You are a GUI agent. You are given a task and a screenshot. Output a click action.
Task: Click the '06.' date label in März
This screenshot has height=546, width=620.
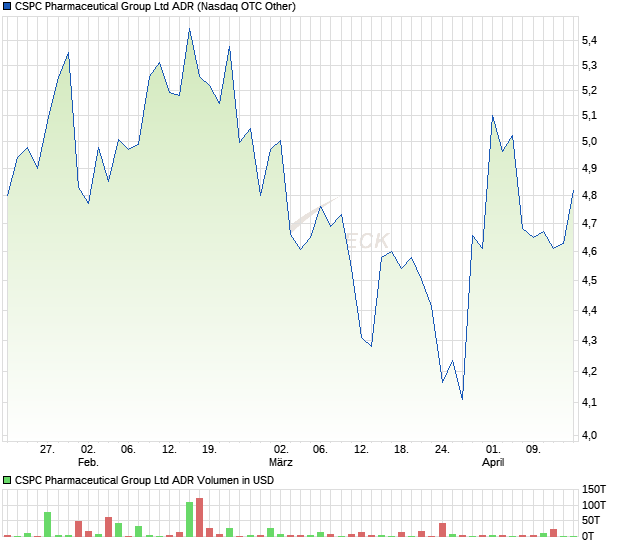(320, 450)
